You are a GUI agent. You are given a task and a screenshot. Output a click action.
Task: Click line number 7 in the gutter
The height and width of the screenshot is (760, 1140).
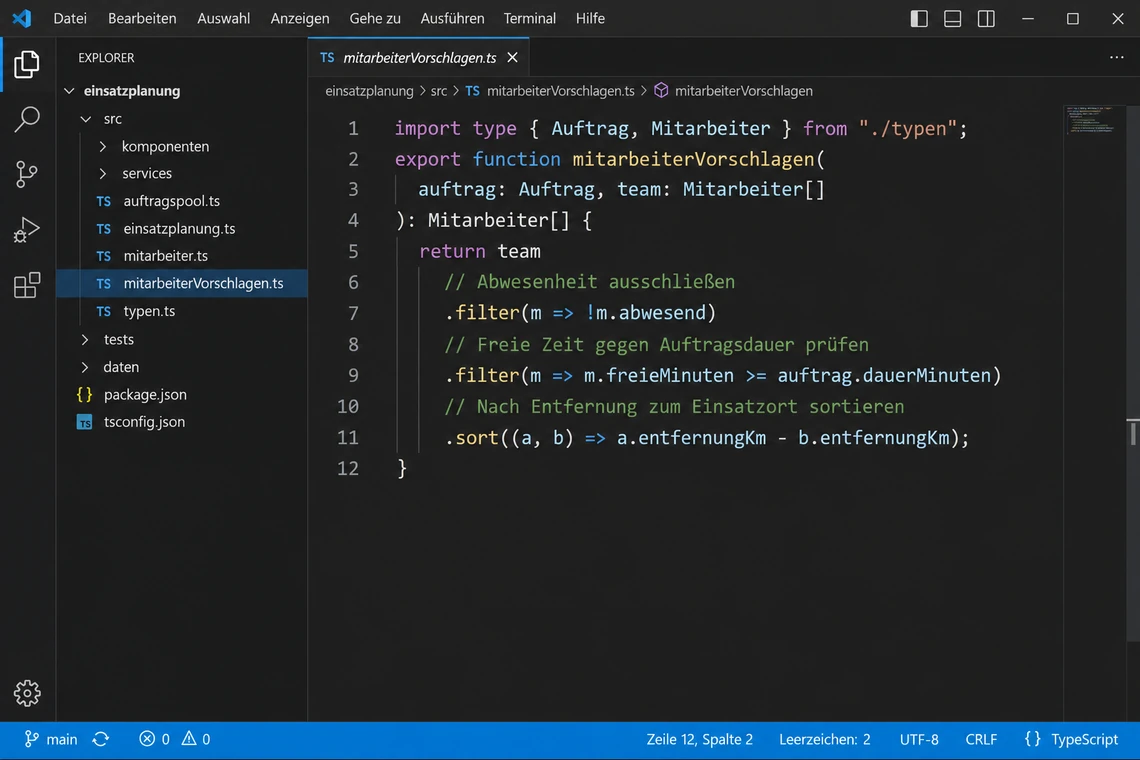pyautogui.click(x=353, y=313)
